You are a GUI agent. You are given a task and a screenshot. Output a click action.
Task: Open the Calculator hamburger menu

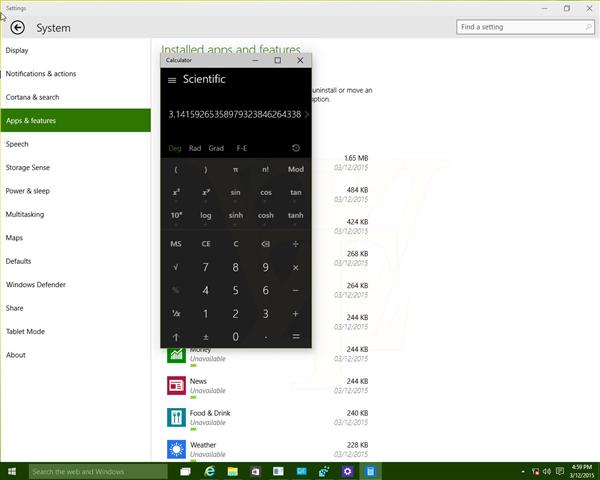pos(172,80)
